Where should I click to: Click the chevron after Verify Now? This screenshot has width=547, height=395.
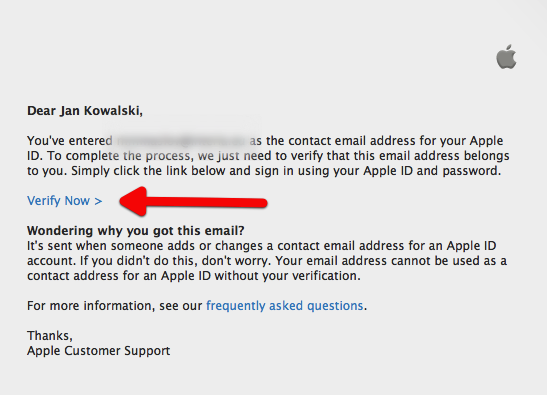[x=98, y=201]
